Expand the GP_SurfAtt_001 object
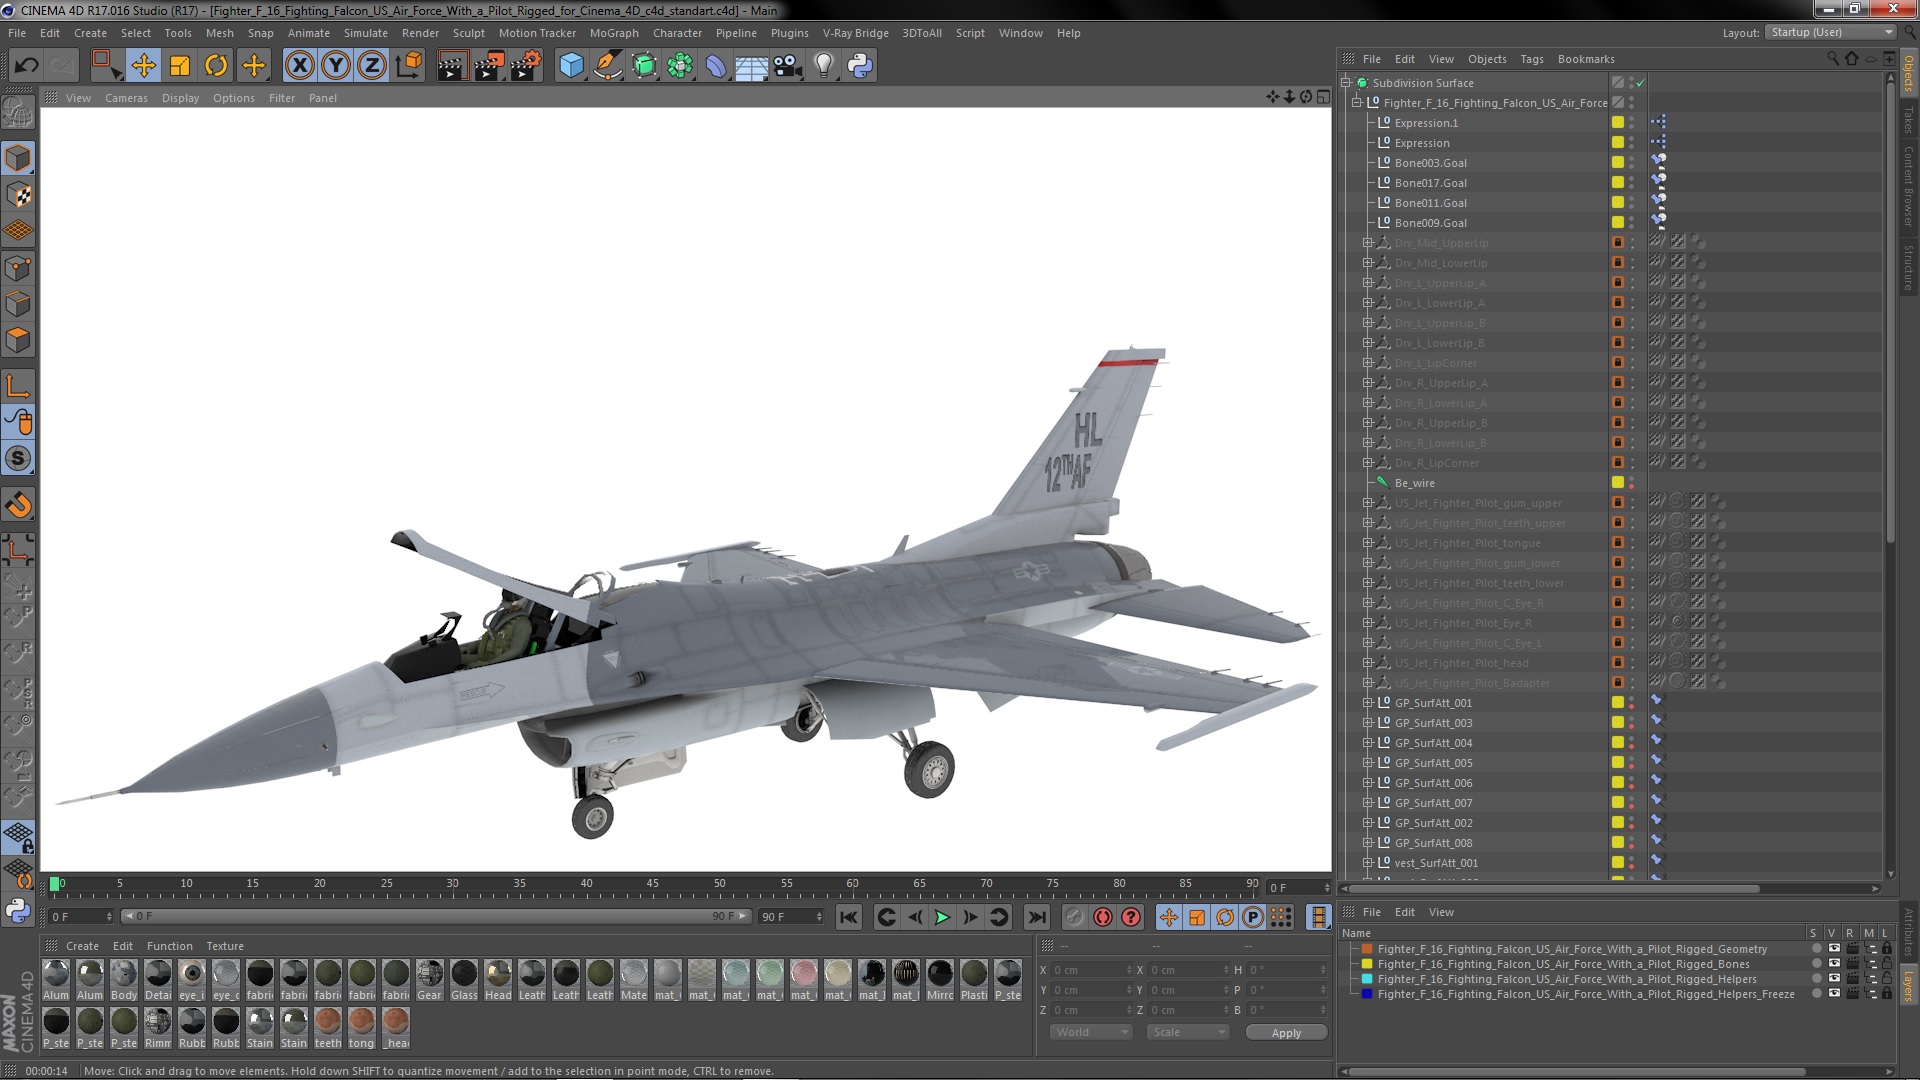 point(1368,703)
